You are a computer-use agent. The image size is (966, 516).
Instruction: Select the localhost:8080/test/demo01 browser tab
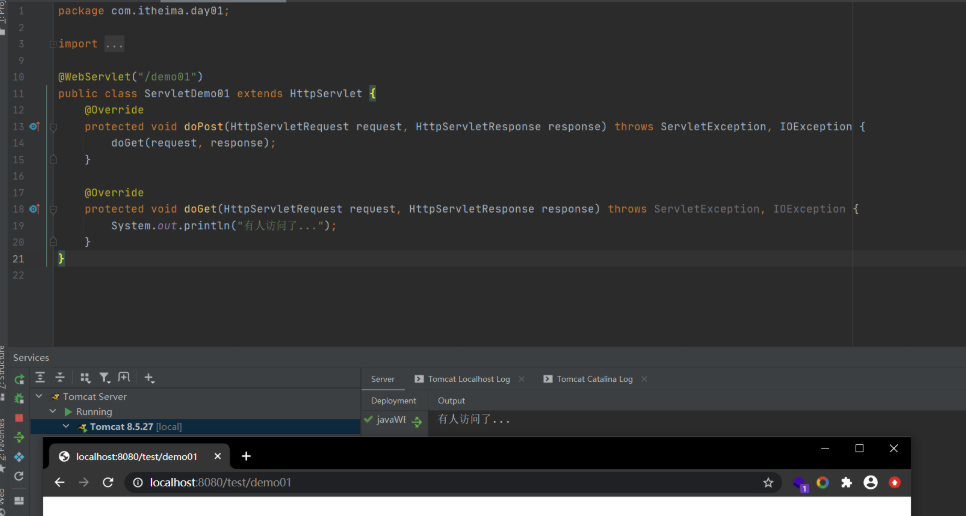point(136,456)
